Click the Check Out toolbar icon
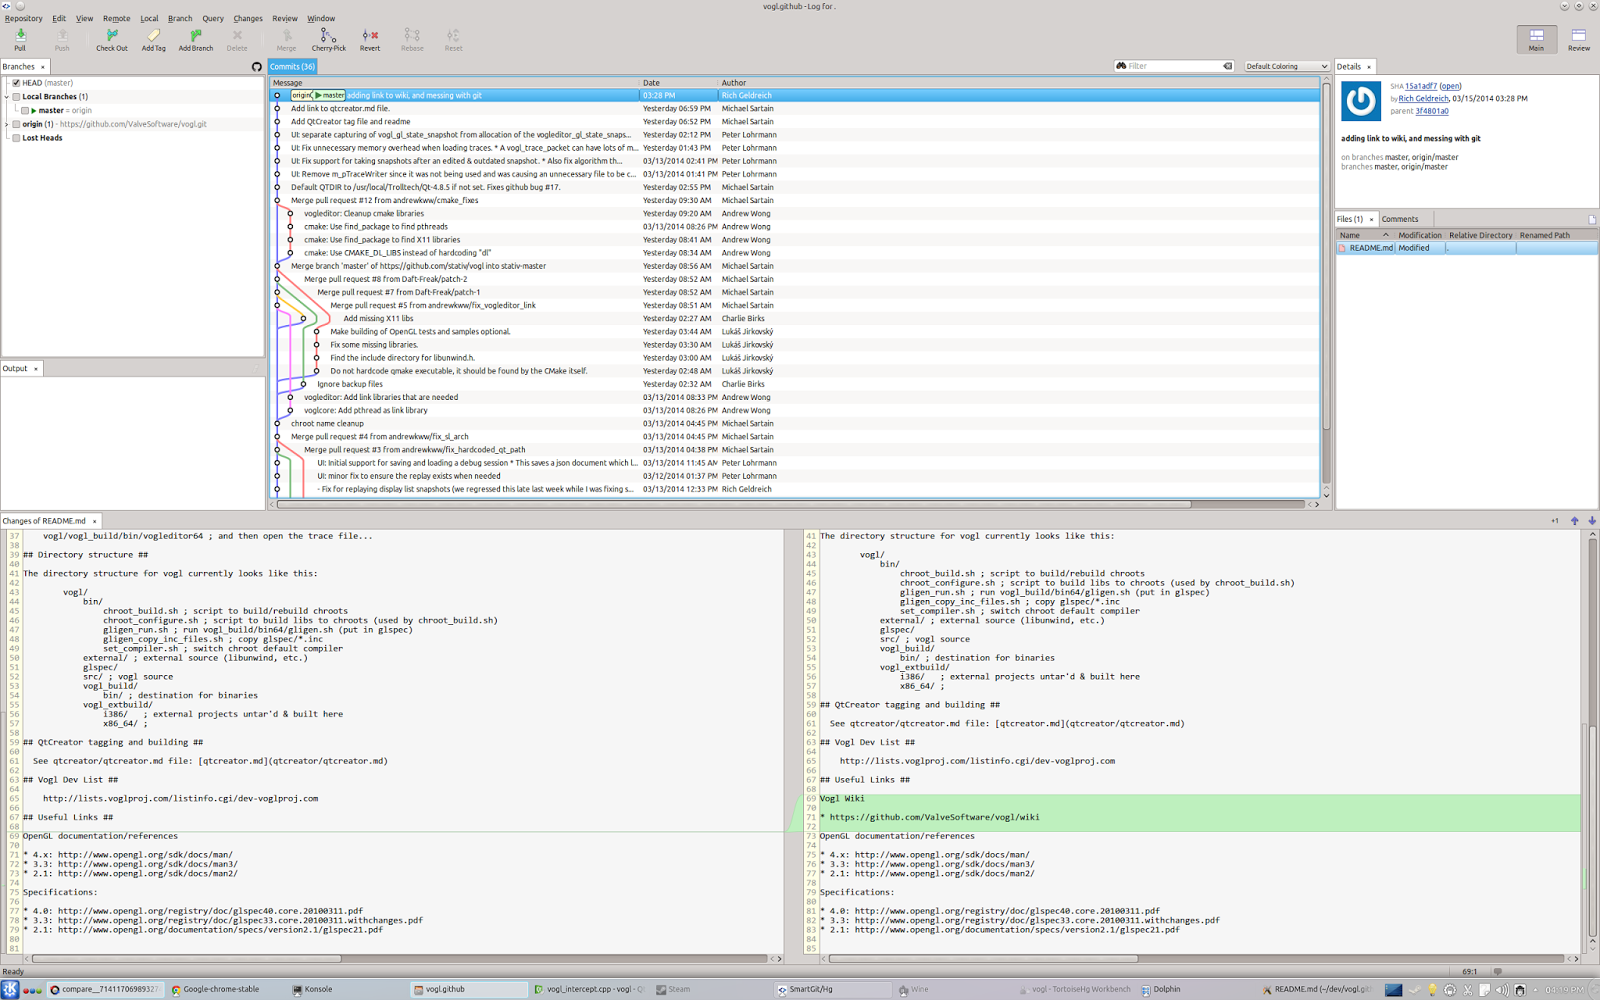1600x1000 pixels. pyautogui.click(x=112, y=39)
